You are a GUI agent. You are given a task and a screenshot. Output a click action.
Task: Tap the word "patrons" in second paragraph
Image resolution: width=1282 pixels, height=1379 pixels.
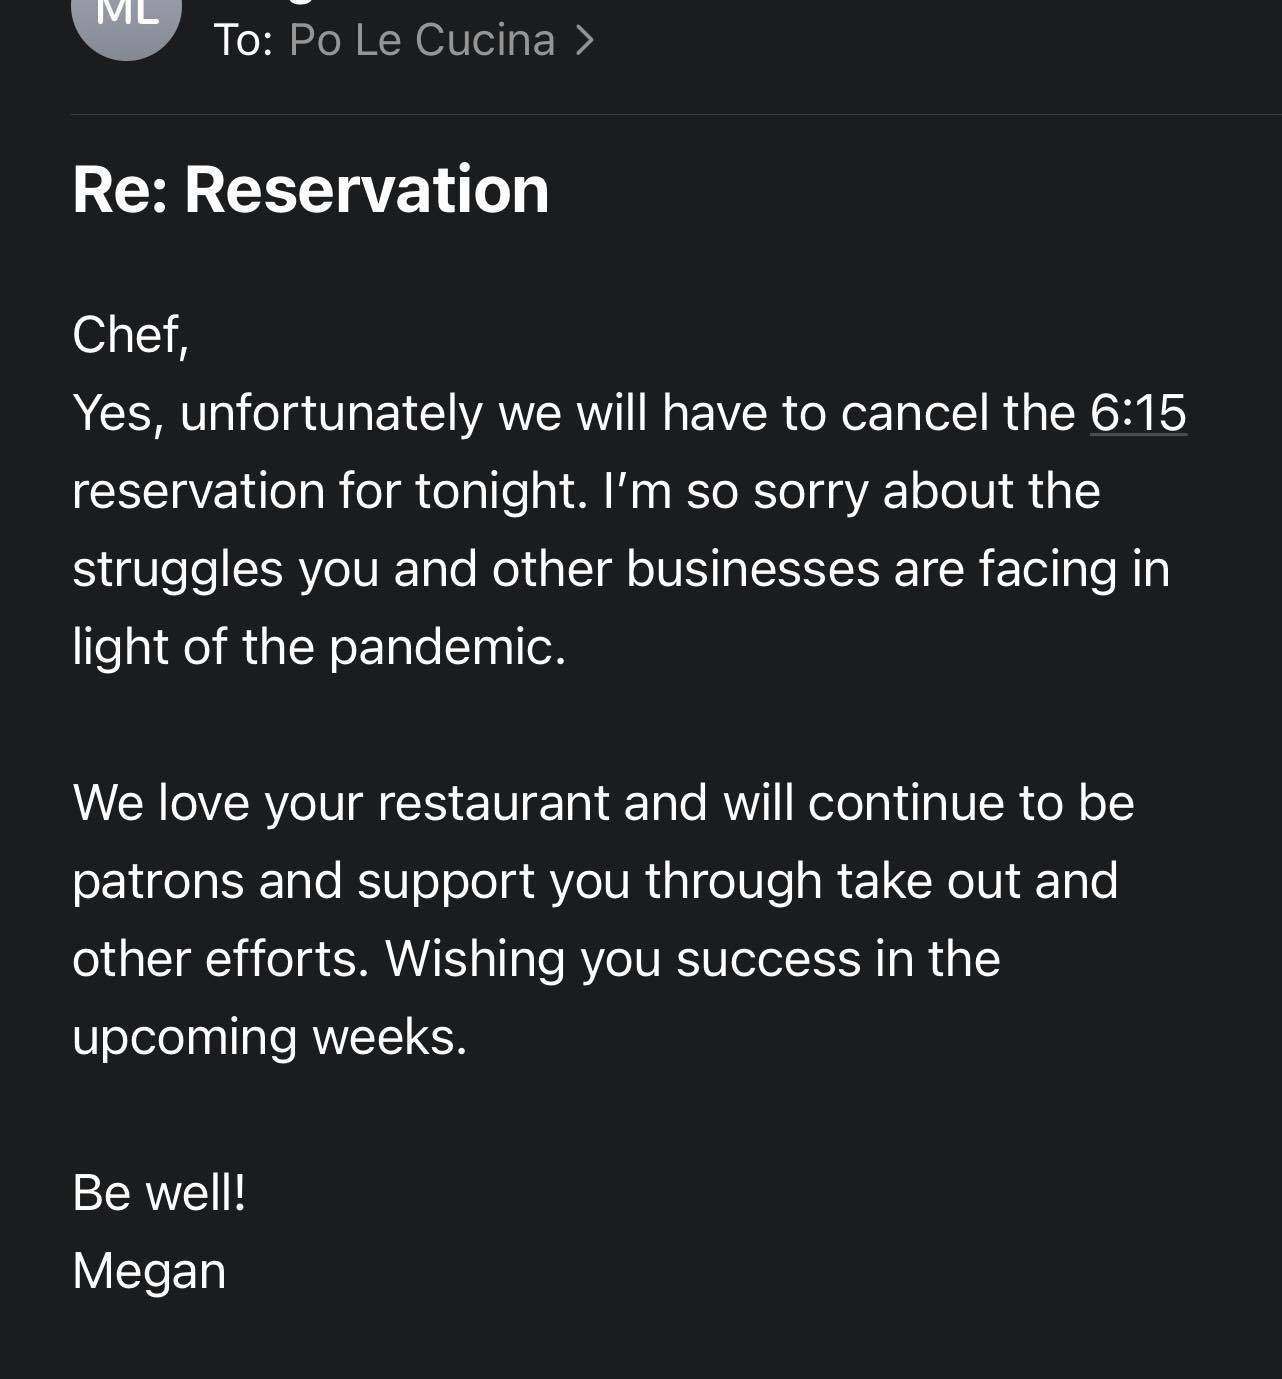click(158, 882)
